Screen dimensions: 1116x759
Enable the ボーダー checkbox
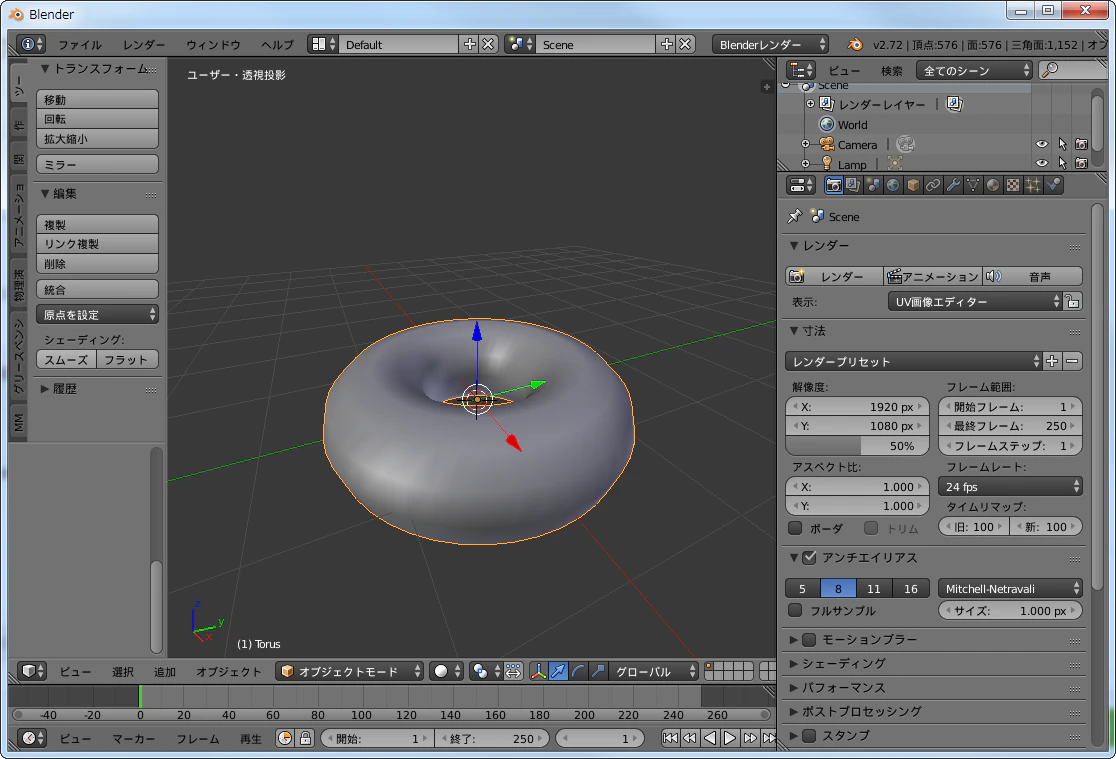tap(796, 528)
